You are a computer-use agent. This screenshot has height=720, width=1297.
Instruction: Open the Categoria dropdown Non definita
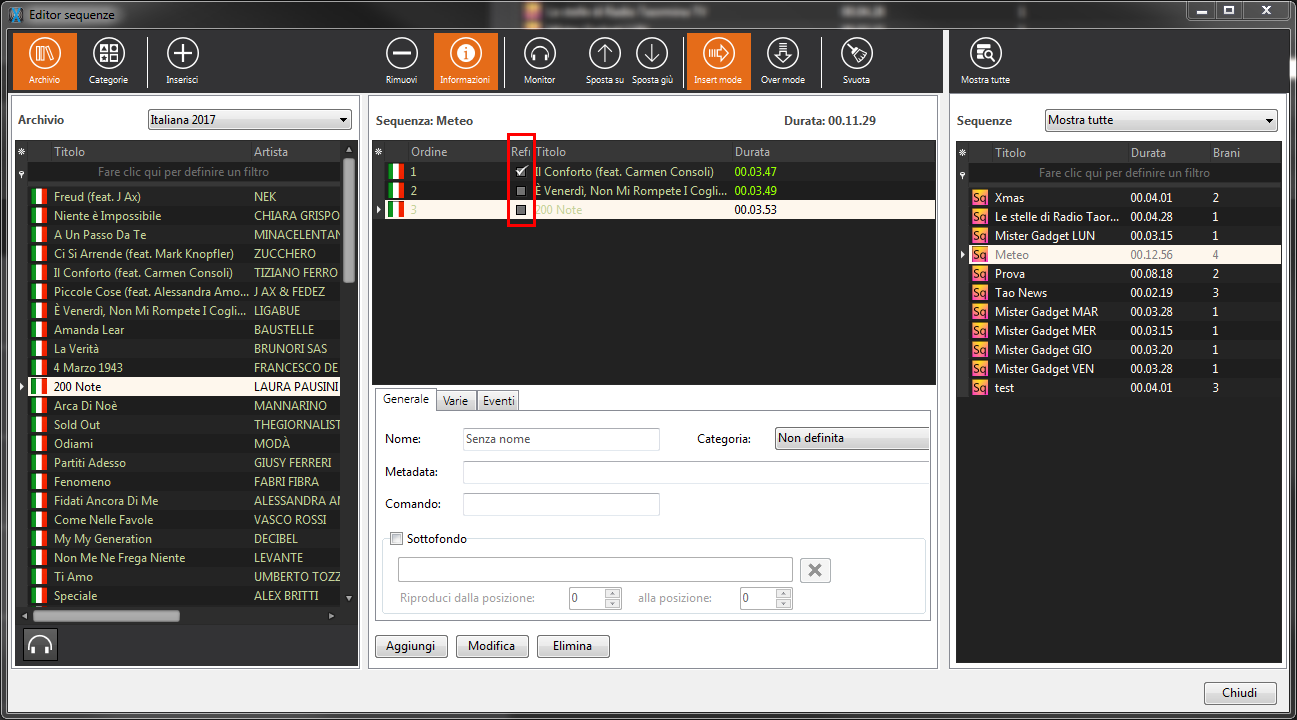853,439
